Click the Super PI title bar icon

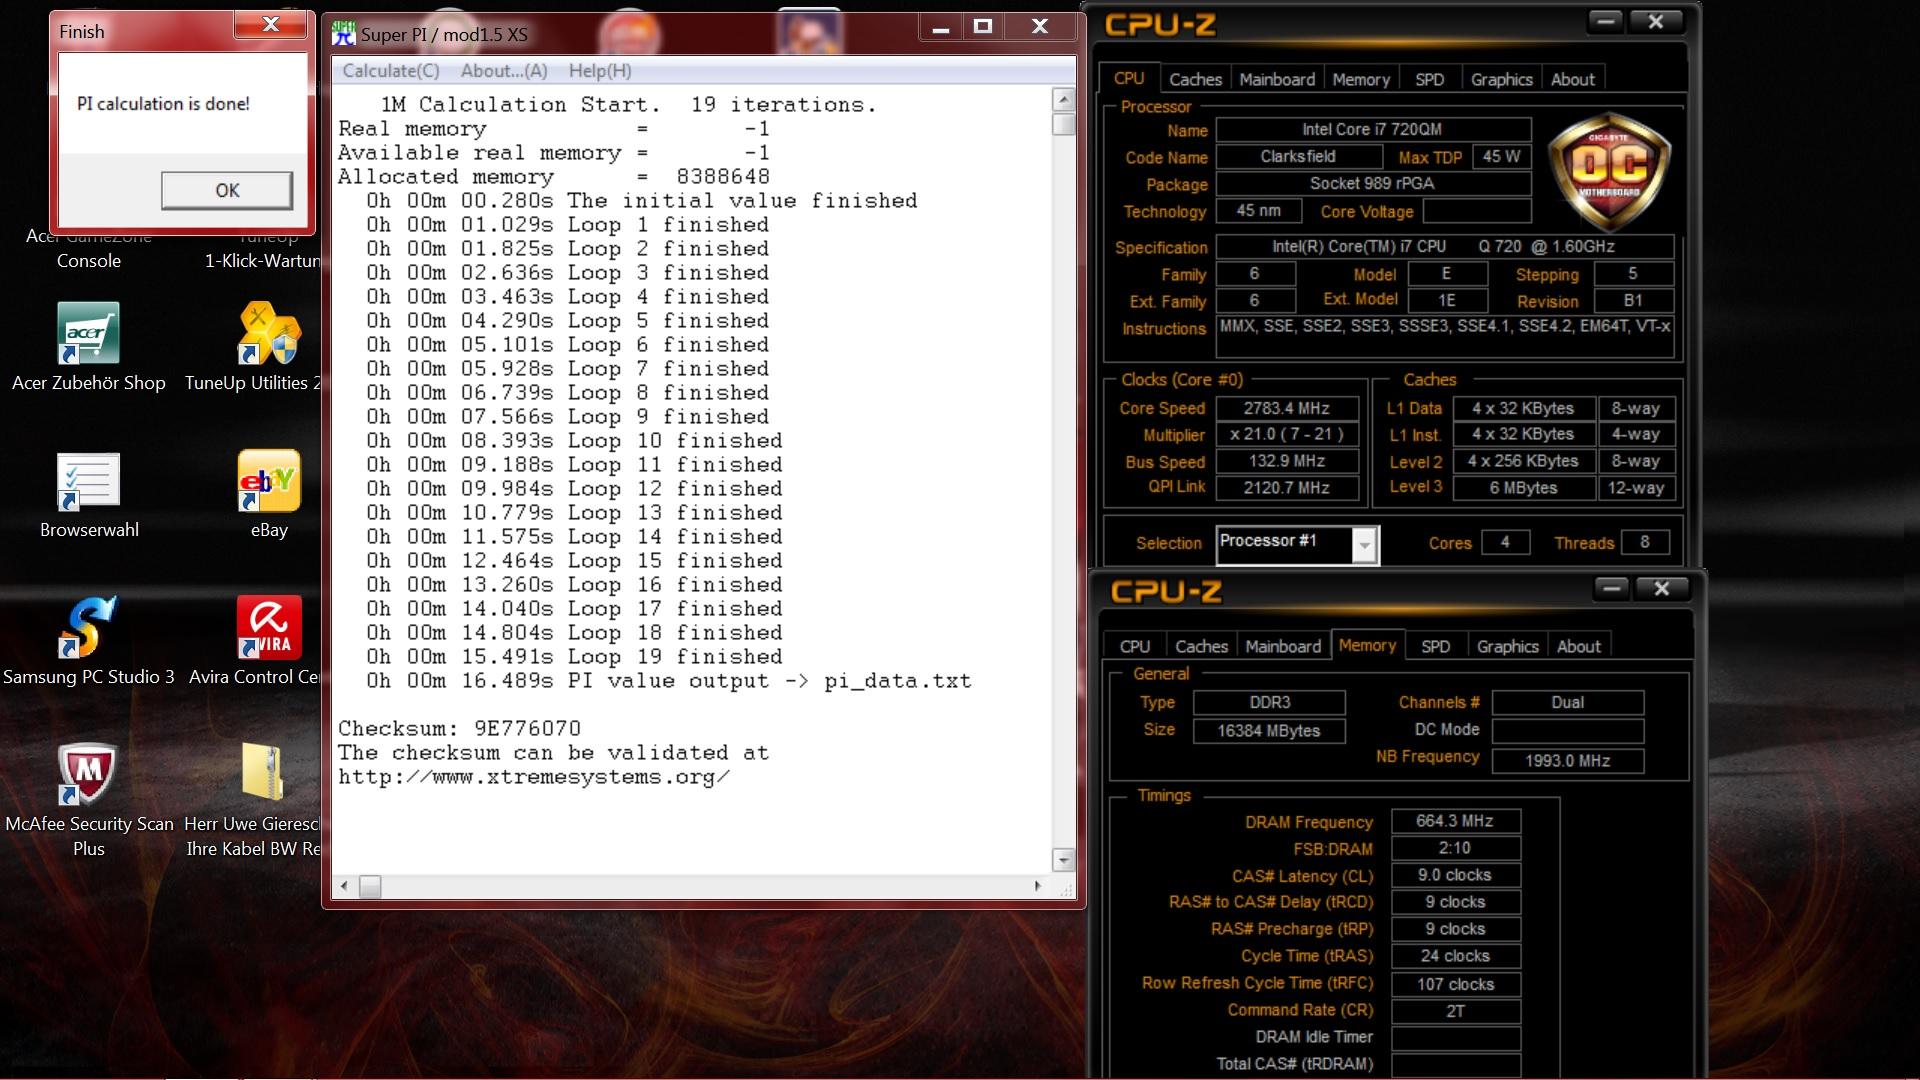[x=344, y=34]
